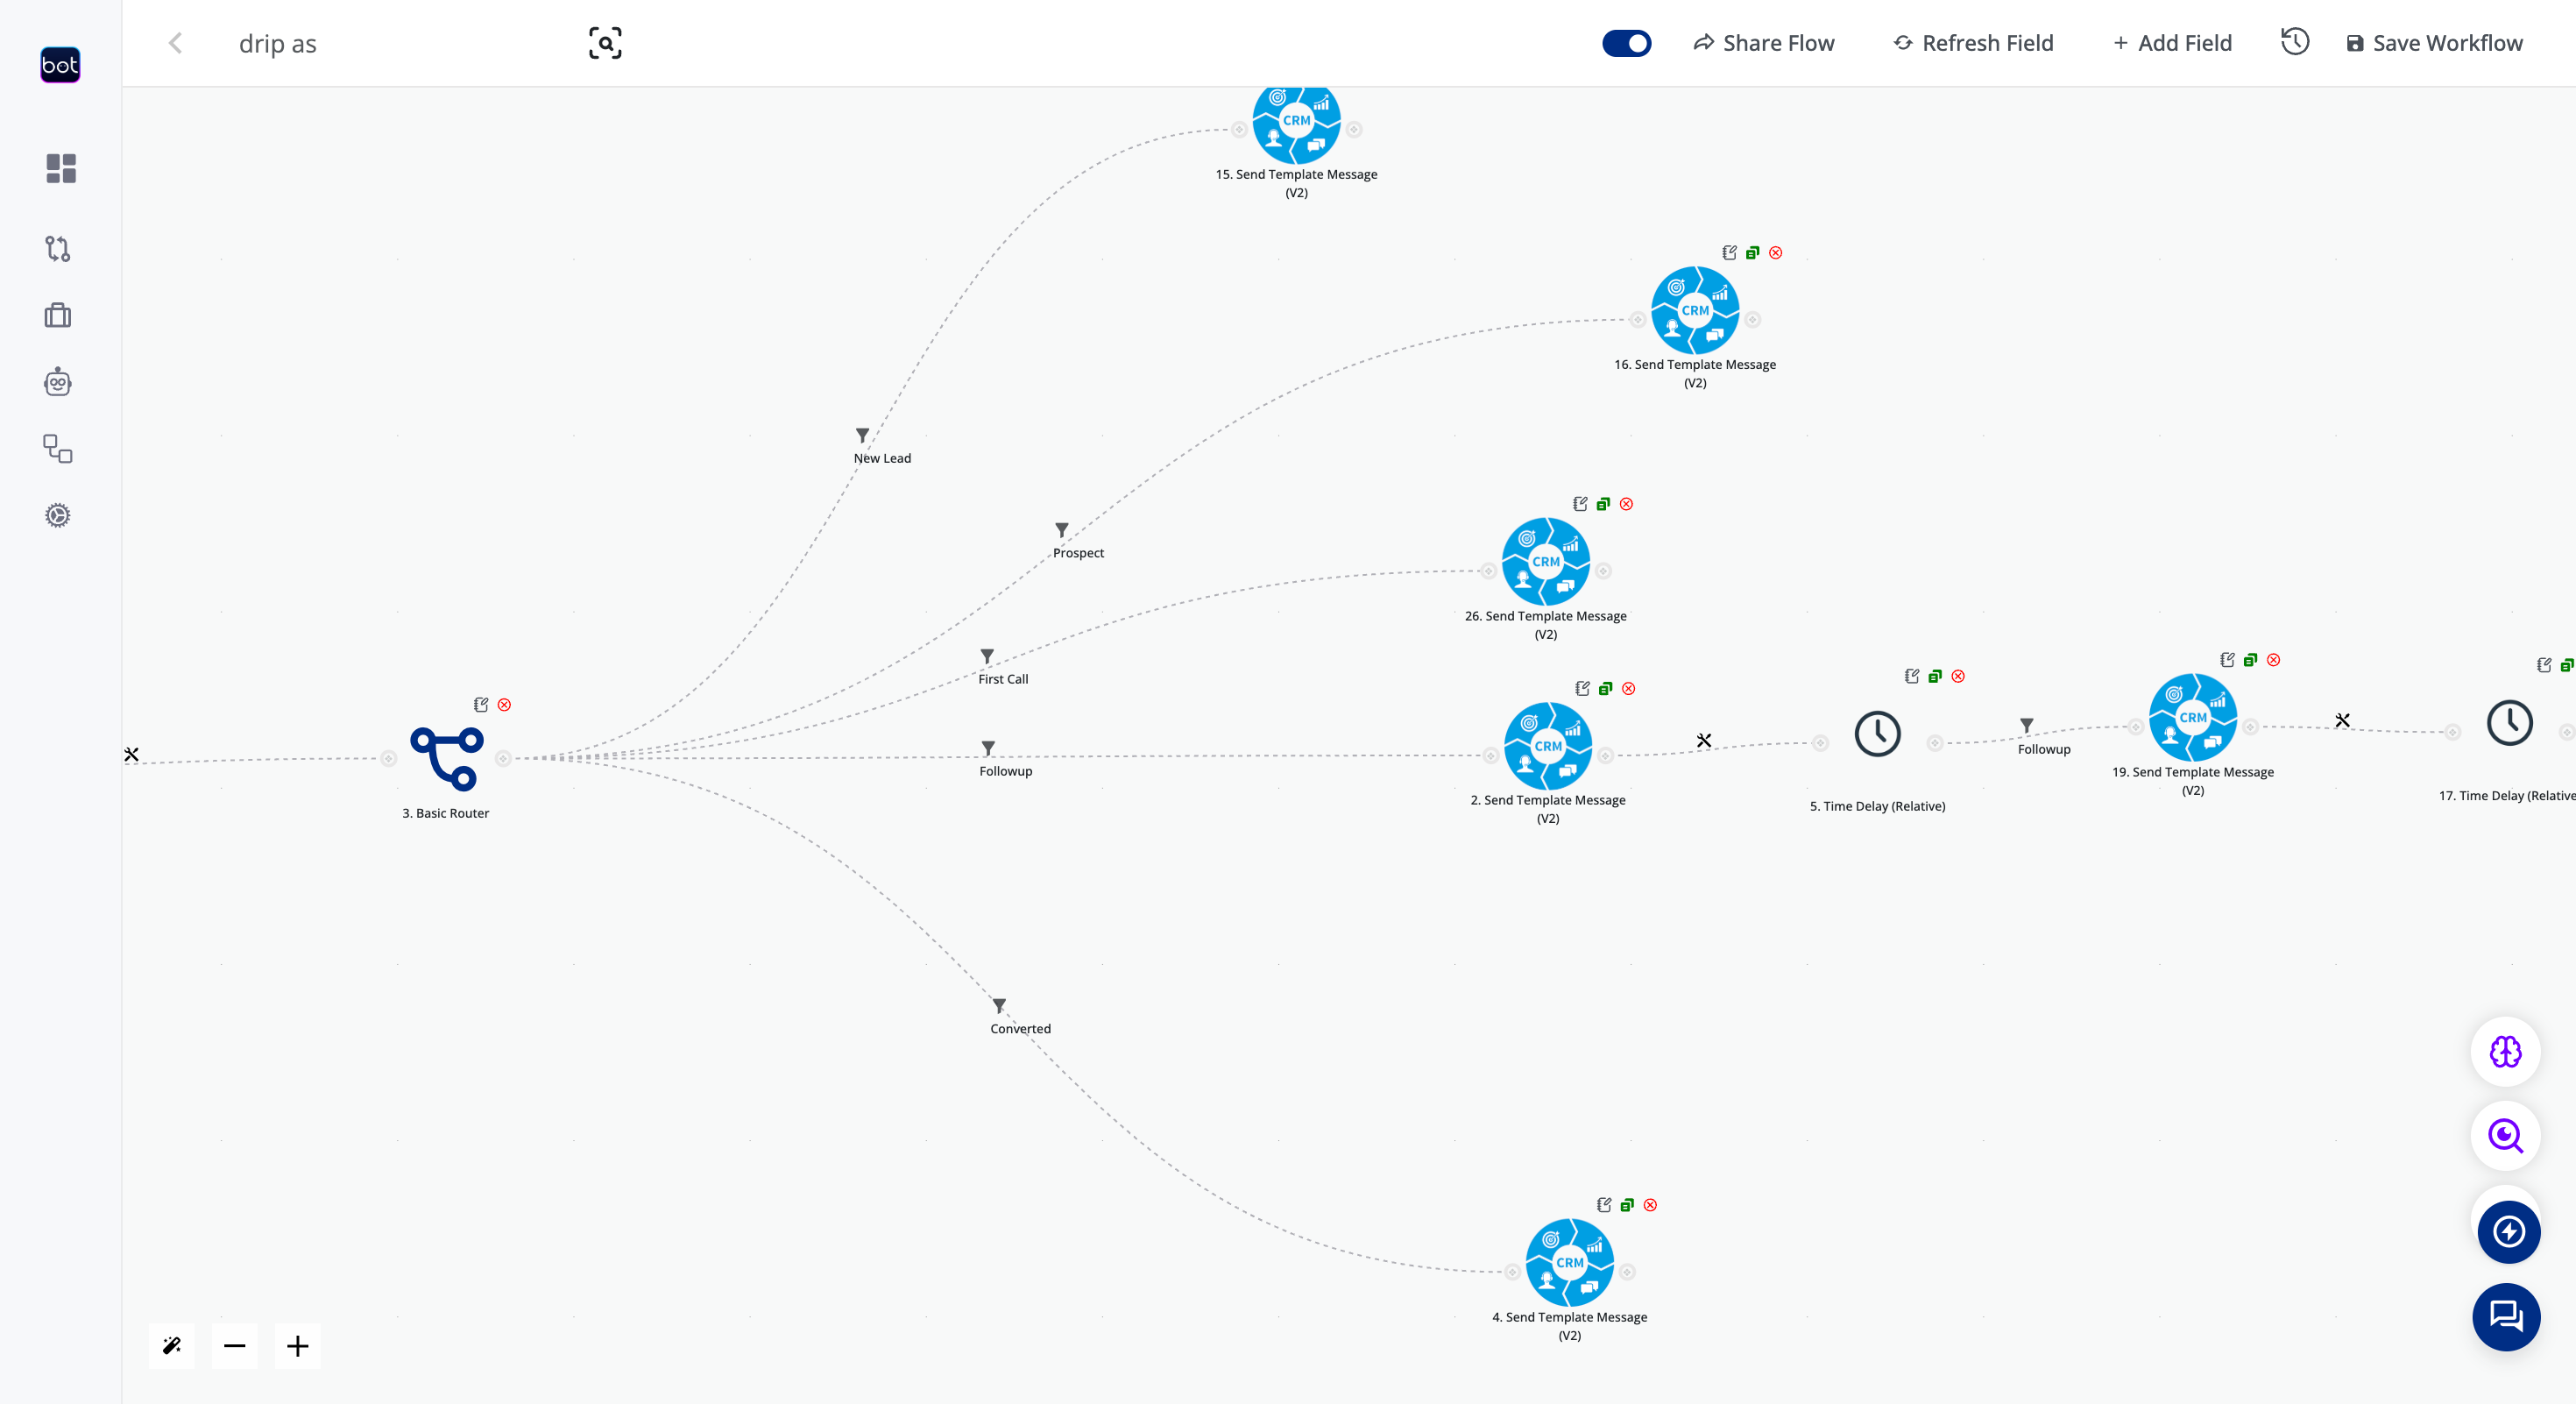The width and height of the screenshot is (2576, 1404).
Task: Click the magic wand auto-arrange icon
Action: point(171,1346)
